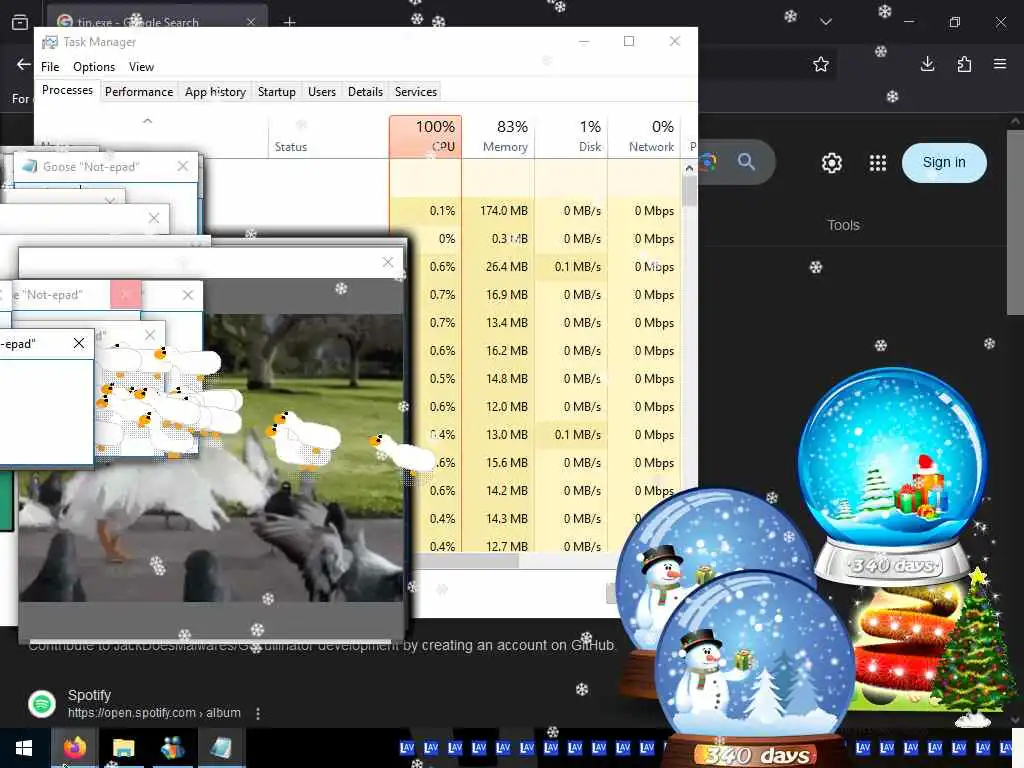Click the Google Sign in button
The width and height of the screenshot is (1024, 768).
coord(944,163)
